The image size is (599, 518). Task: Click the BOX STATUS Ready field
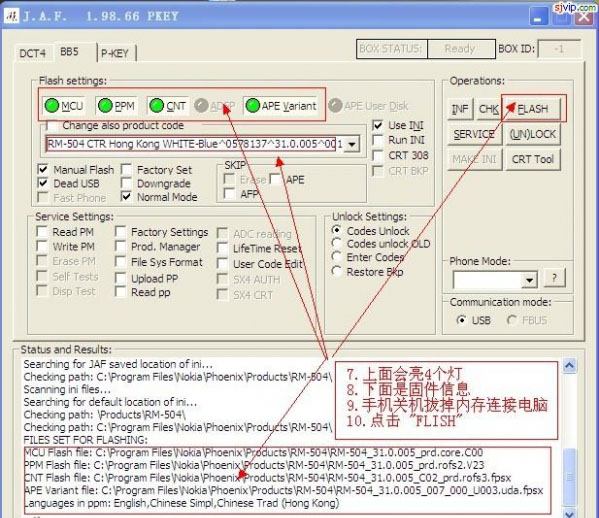click(461, 49)
